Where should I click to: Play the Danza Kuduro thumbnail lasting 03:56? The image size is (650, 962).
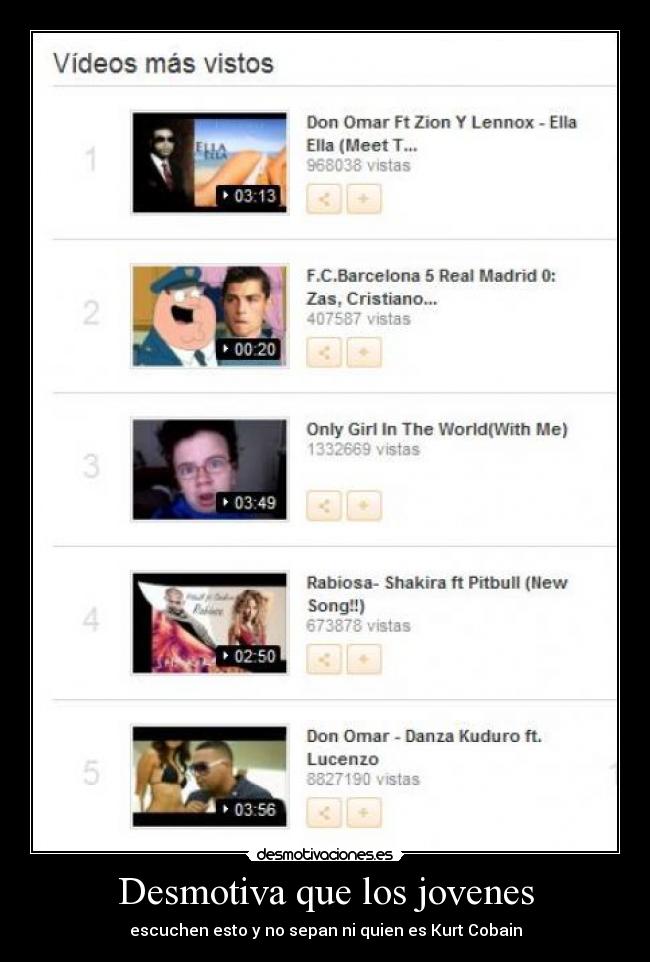[210, 776]
